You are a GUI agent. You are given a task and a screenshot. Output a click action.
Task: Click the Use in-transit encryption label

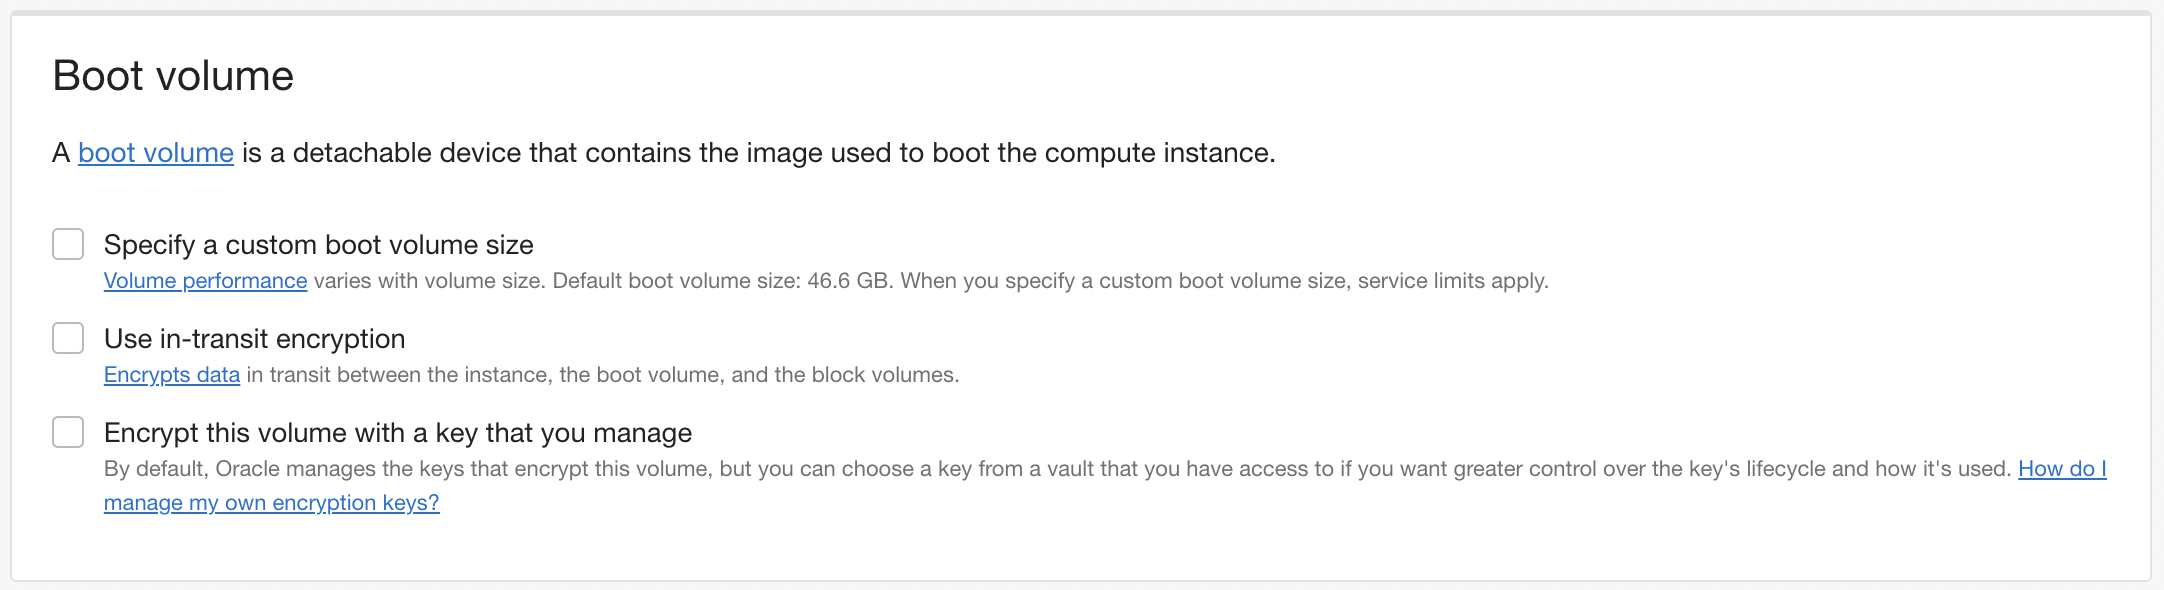pos(254,338)
